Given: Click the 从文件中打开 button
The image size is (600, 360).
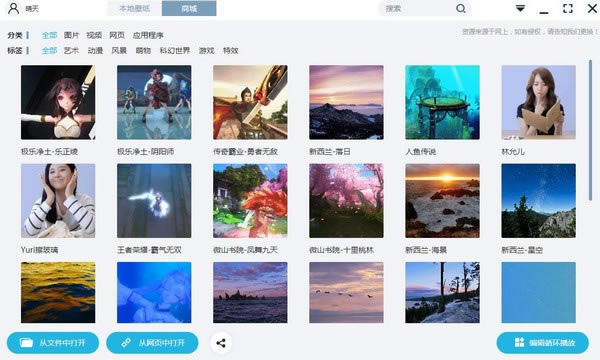Looking at the screenshot, I should (53, 343).
